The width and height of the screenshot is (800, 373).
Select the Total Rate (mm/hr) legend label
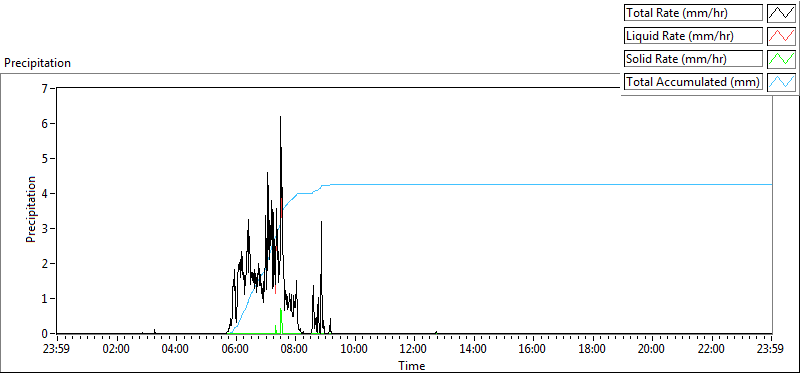point(694,13)
